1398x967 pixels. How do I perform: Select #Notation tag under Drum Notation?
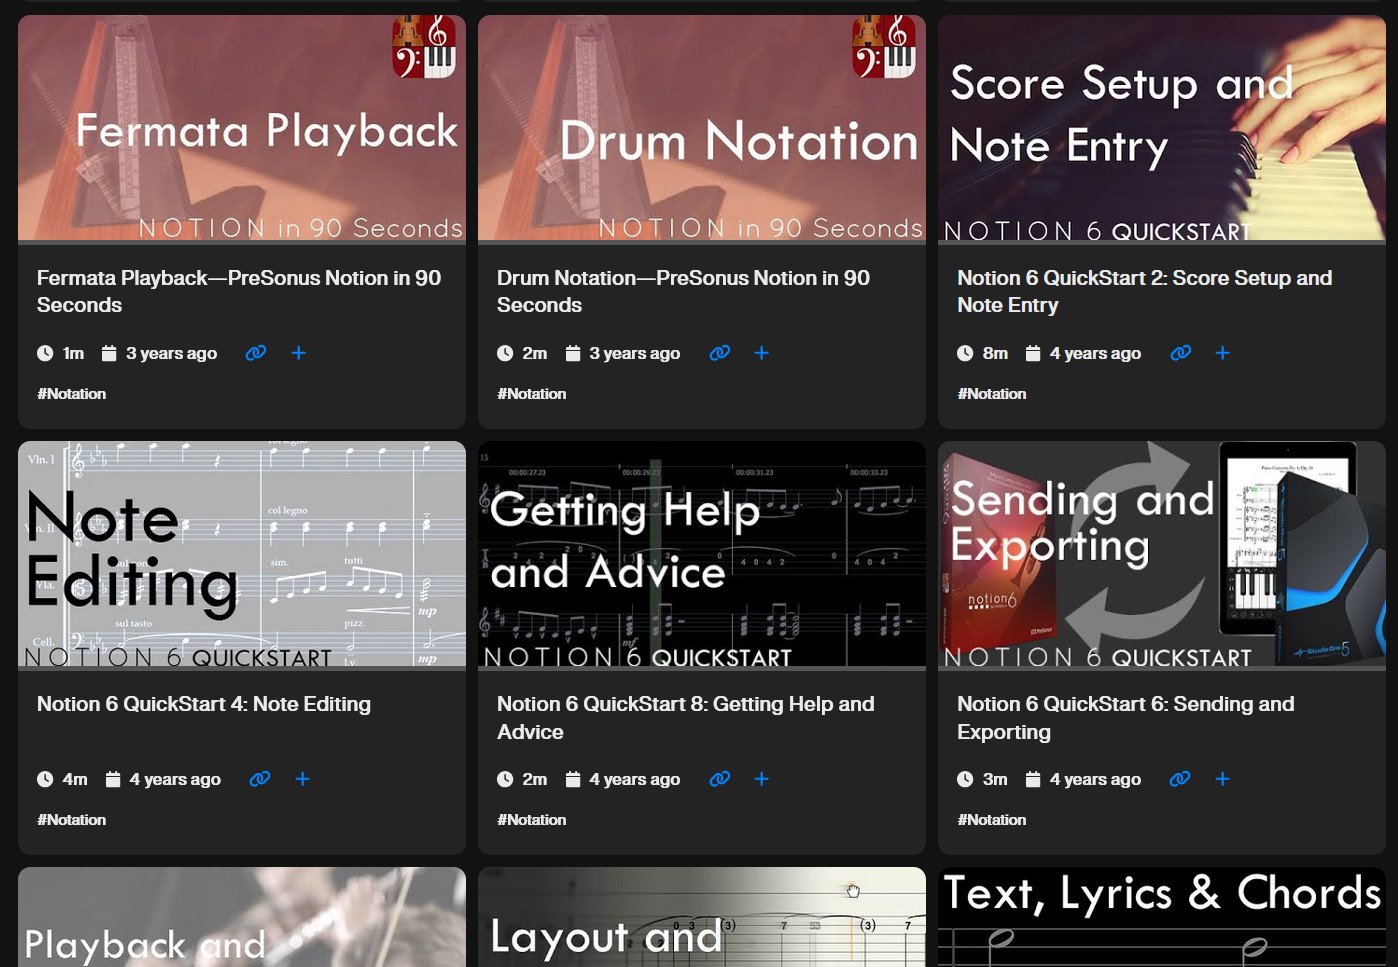click(x=532, y=394)
